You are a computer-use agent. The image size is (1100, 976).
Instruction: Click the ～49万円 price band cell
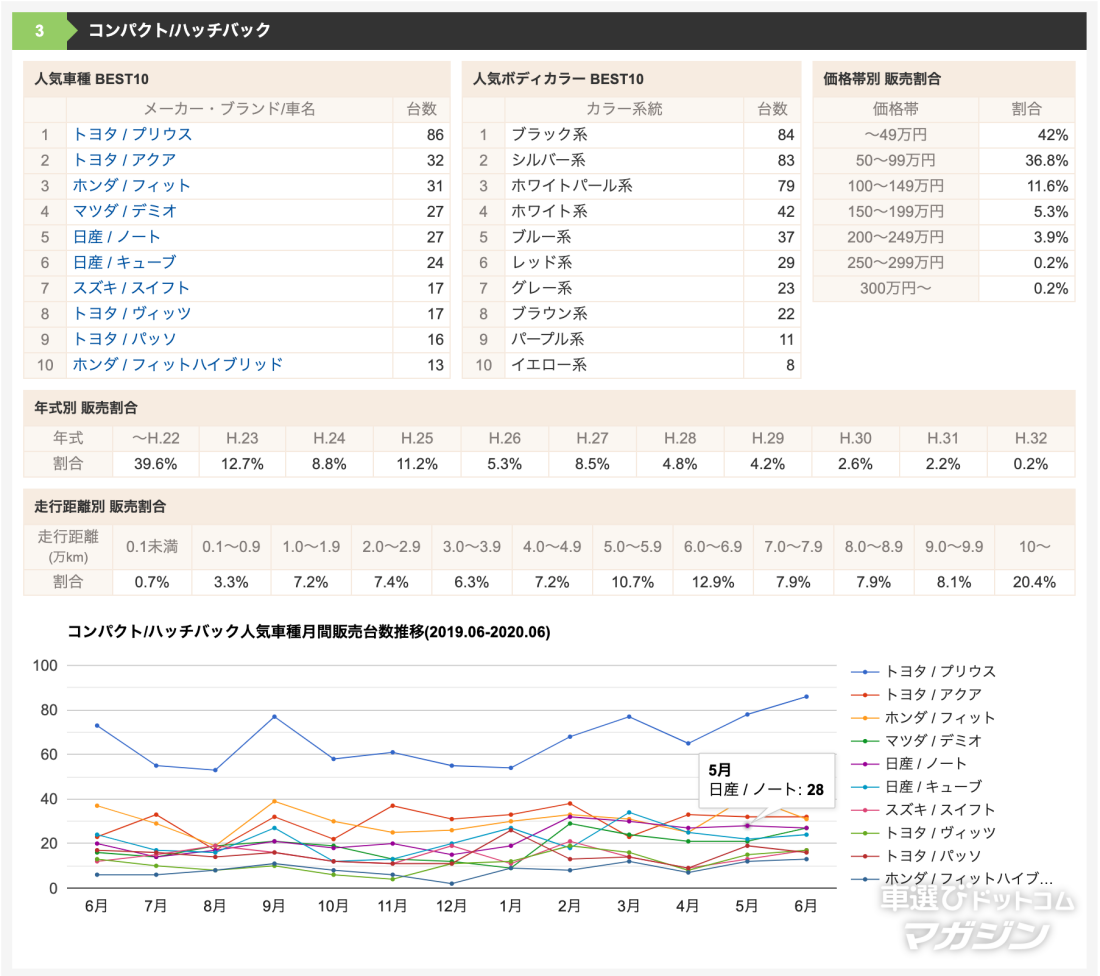[x=896, y=135]
